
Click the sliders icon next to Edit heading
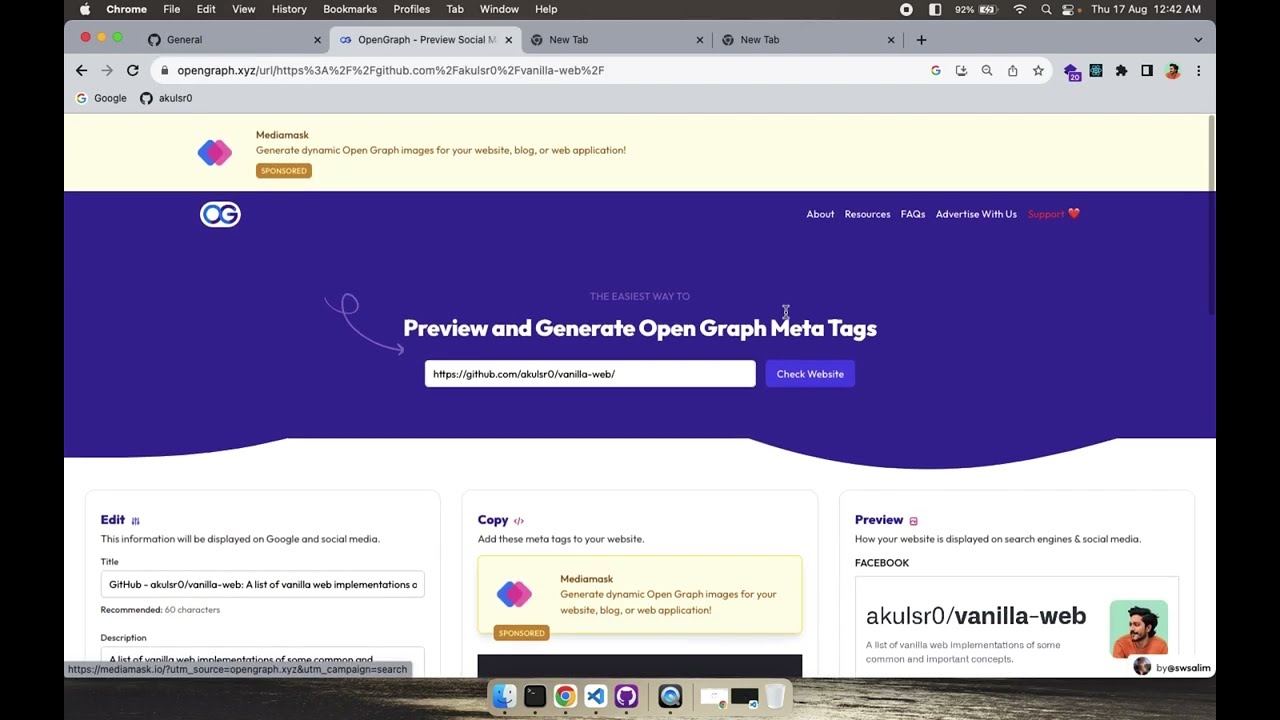coord(135,521)
